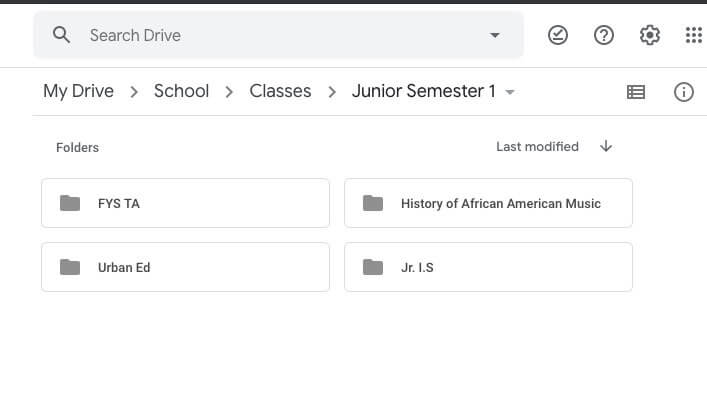
Task: Open the Help question mark icon
Action: point(604,35)
